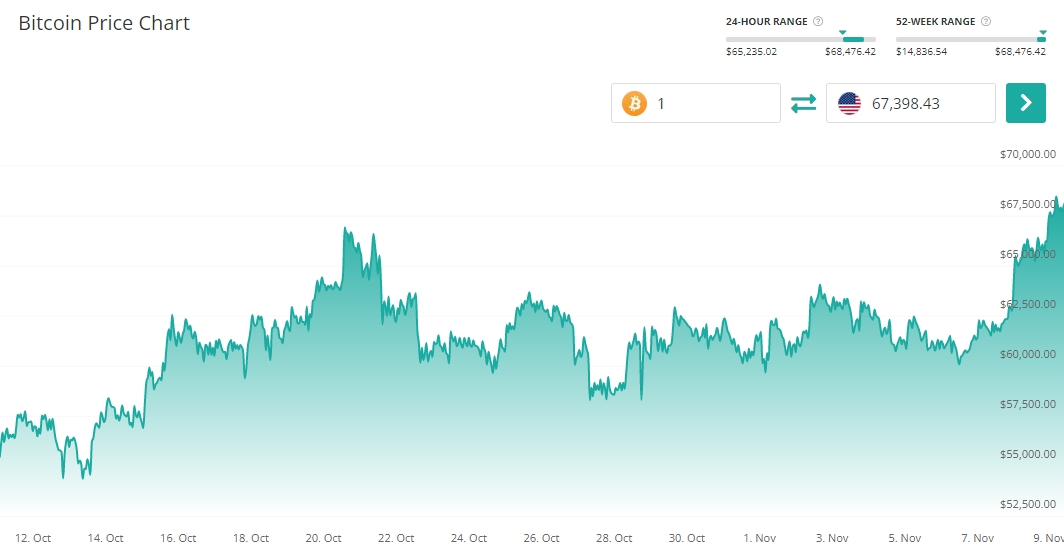Click the Bitcoin Price Chart heading
Viewport: 1064px width, 549px height.
(104, 23)
